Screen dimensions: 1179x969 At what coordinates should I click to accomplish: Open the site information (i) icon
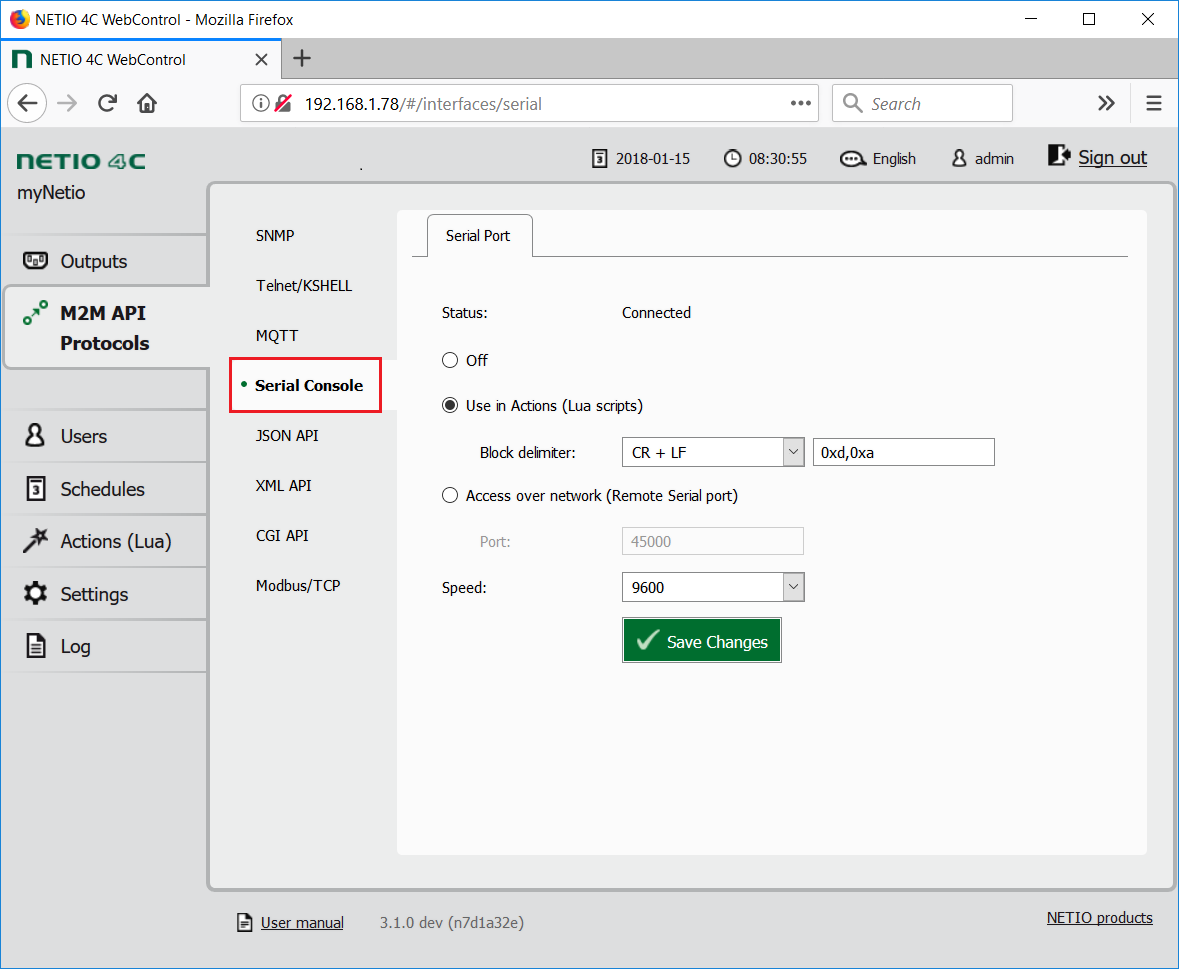pyautogui.click(x=260, y=103)
